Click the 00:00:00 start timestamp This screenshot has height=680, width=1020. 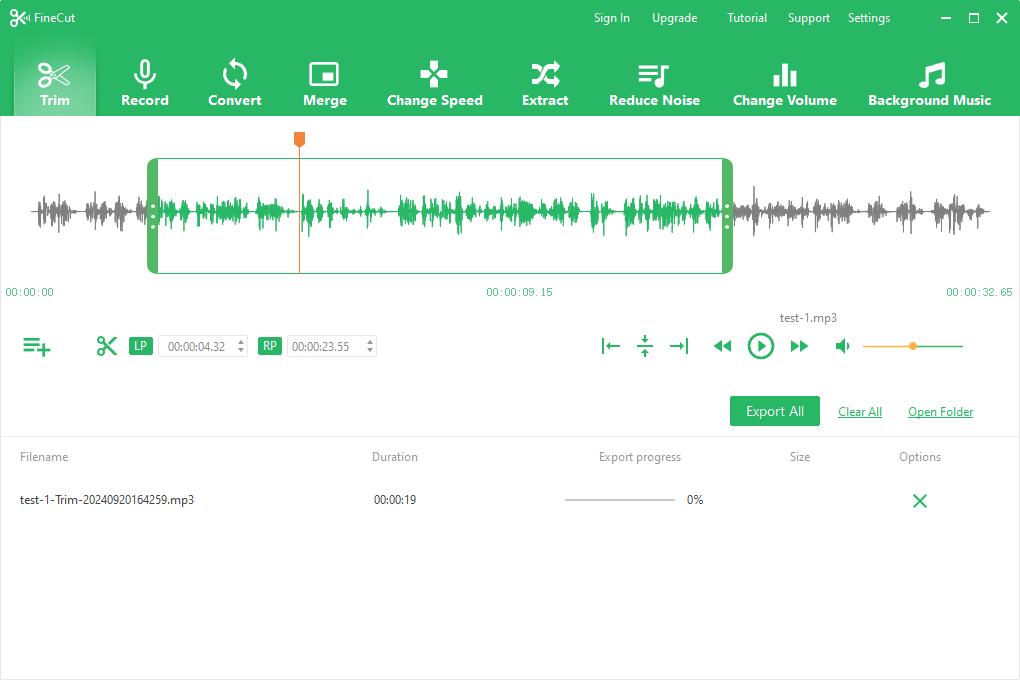tap(29, 292)
